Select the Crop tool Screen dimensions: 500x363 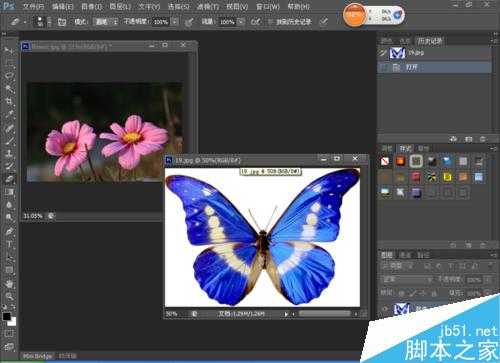pyautogui.click(x=9, y=101)
